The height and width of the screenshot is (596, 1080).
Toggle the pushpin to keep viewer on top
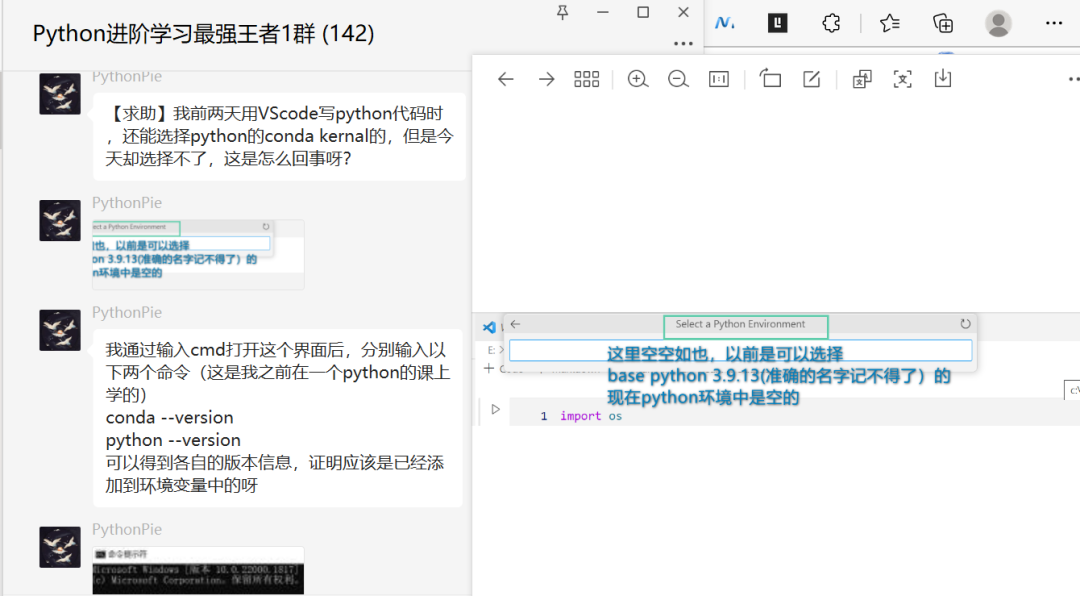coord(563,12)
